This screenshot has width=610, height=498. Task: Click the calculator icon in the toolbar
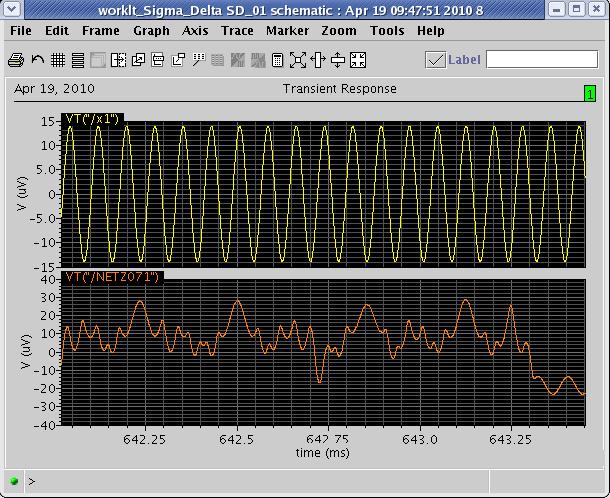coord(278,60)
